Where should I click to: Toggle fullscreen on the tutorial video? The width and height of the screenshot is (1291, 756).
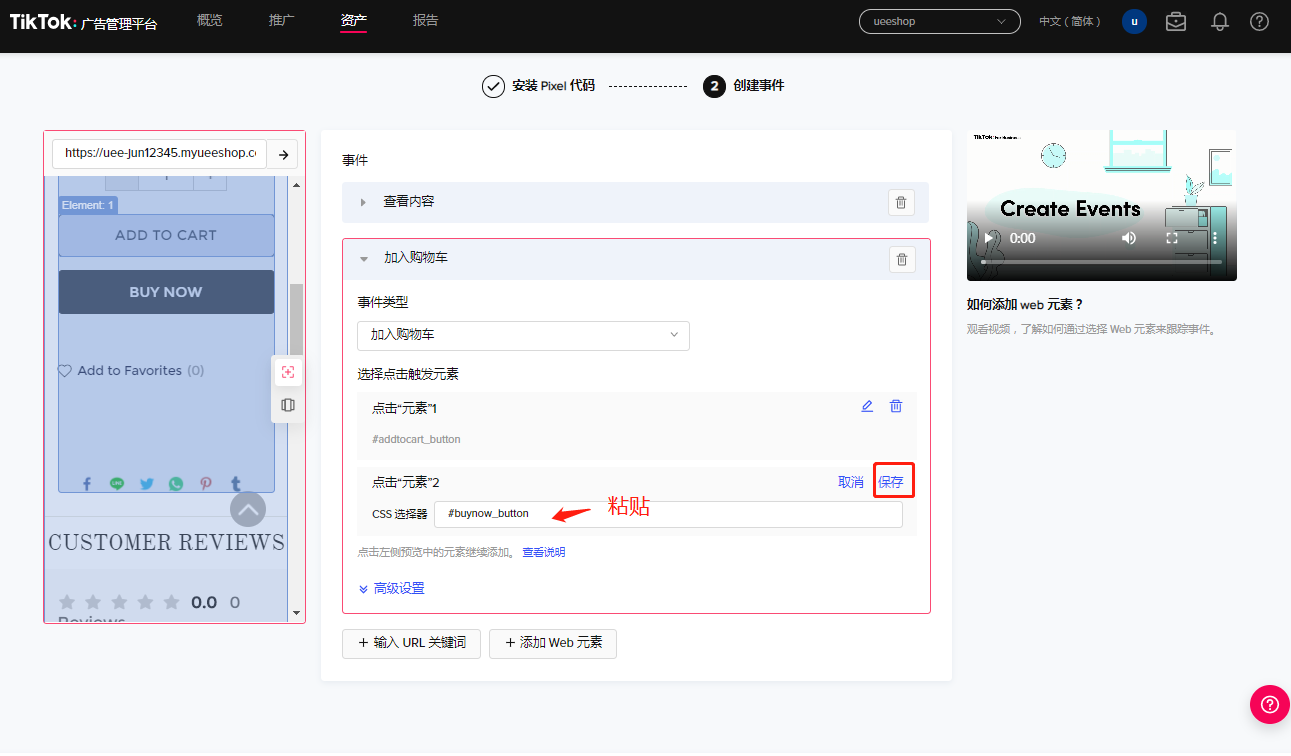[x=1172, y=238]
